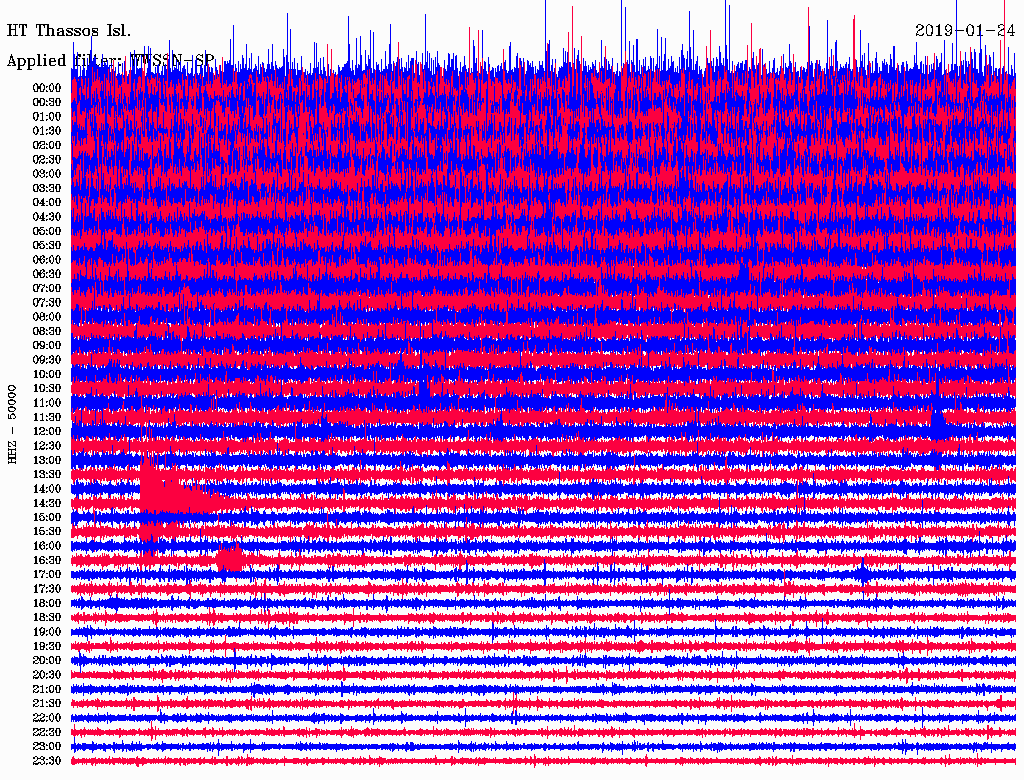The width and height of the screenshot is (1024, 780).
Task: Select the 07:00 time label
Action: (x=47, y=288)
